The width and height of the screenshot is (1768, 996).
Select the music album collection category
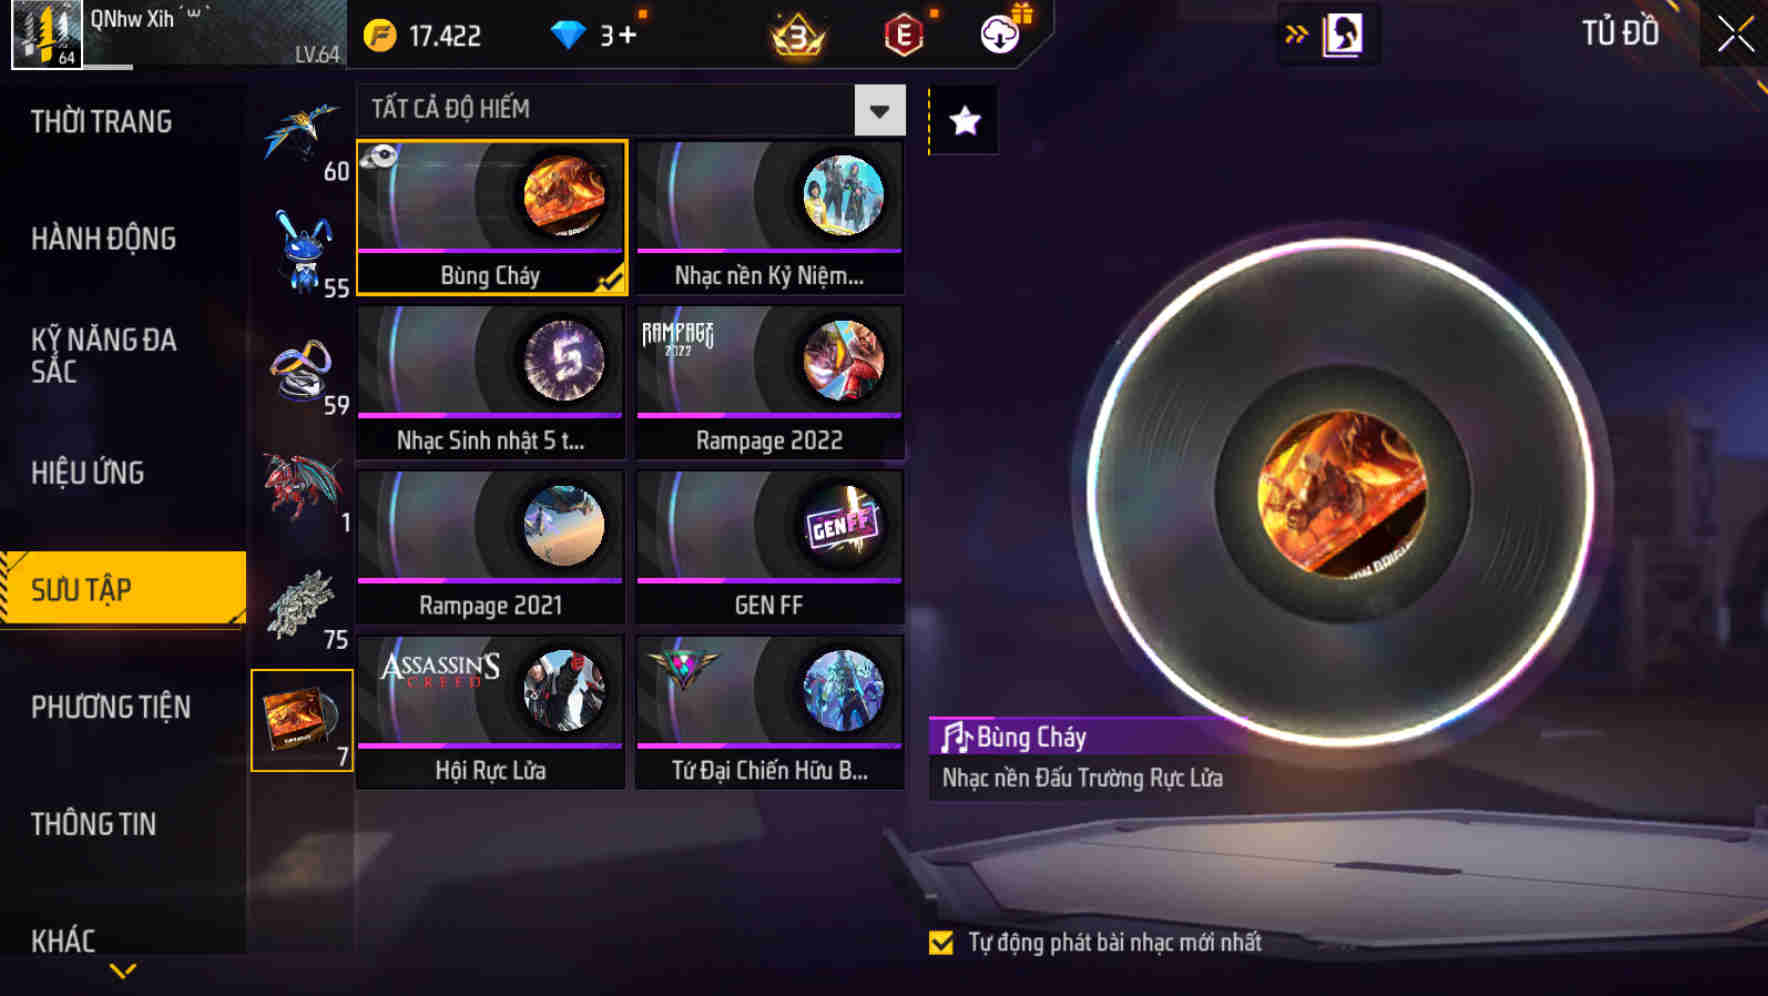point(302,720)
